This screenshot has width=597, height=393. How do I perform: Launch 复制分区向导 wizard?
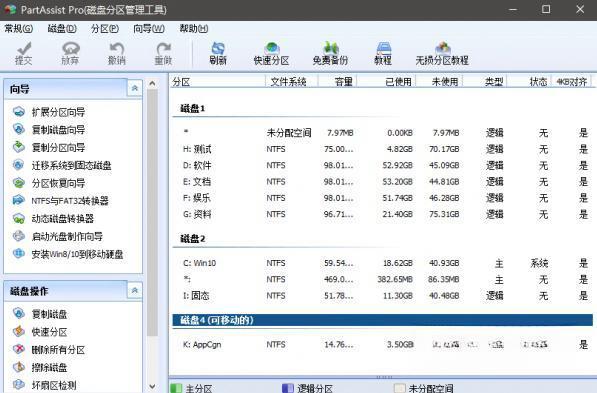tap(49, 147)
